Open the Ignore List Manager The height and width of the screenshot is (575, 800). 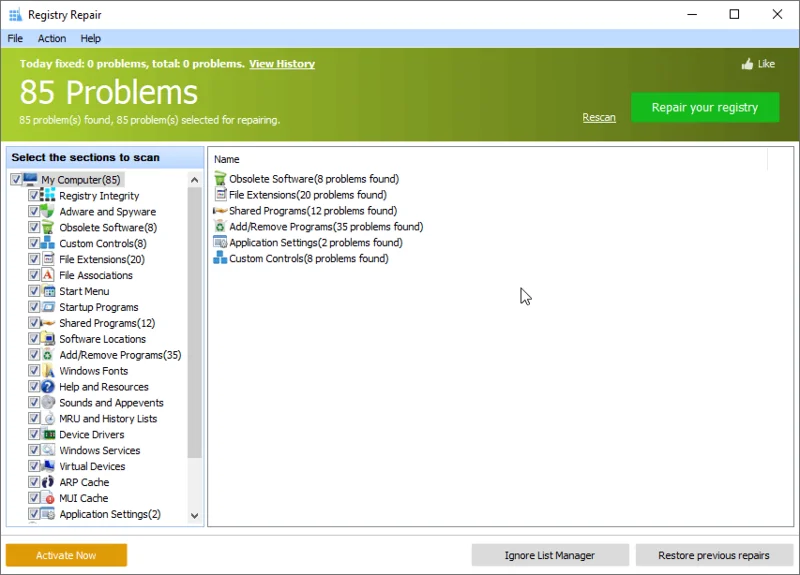click(x=549, y=555)
